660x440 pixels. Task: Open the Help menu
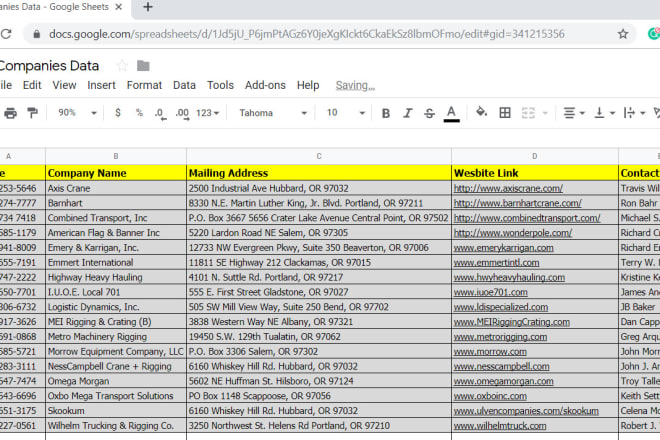(x=308, y=85)
